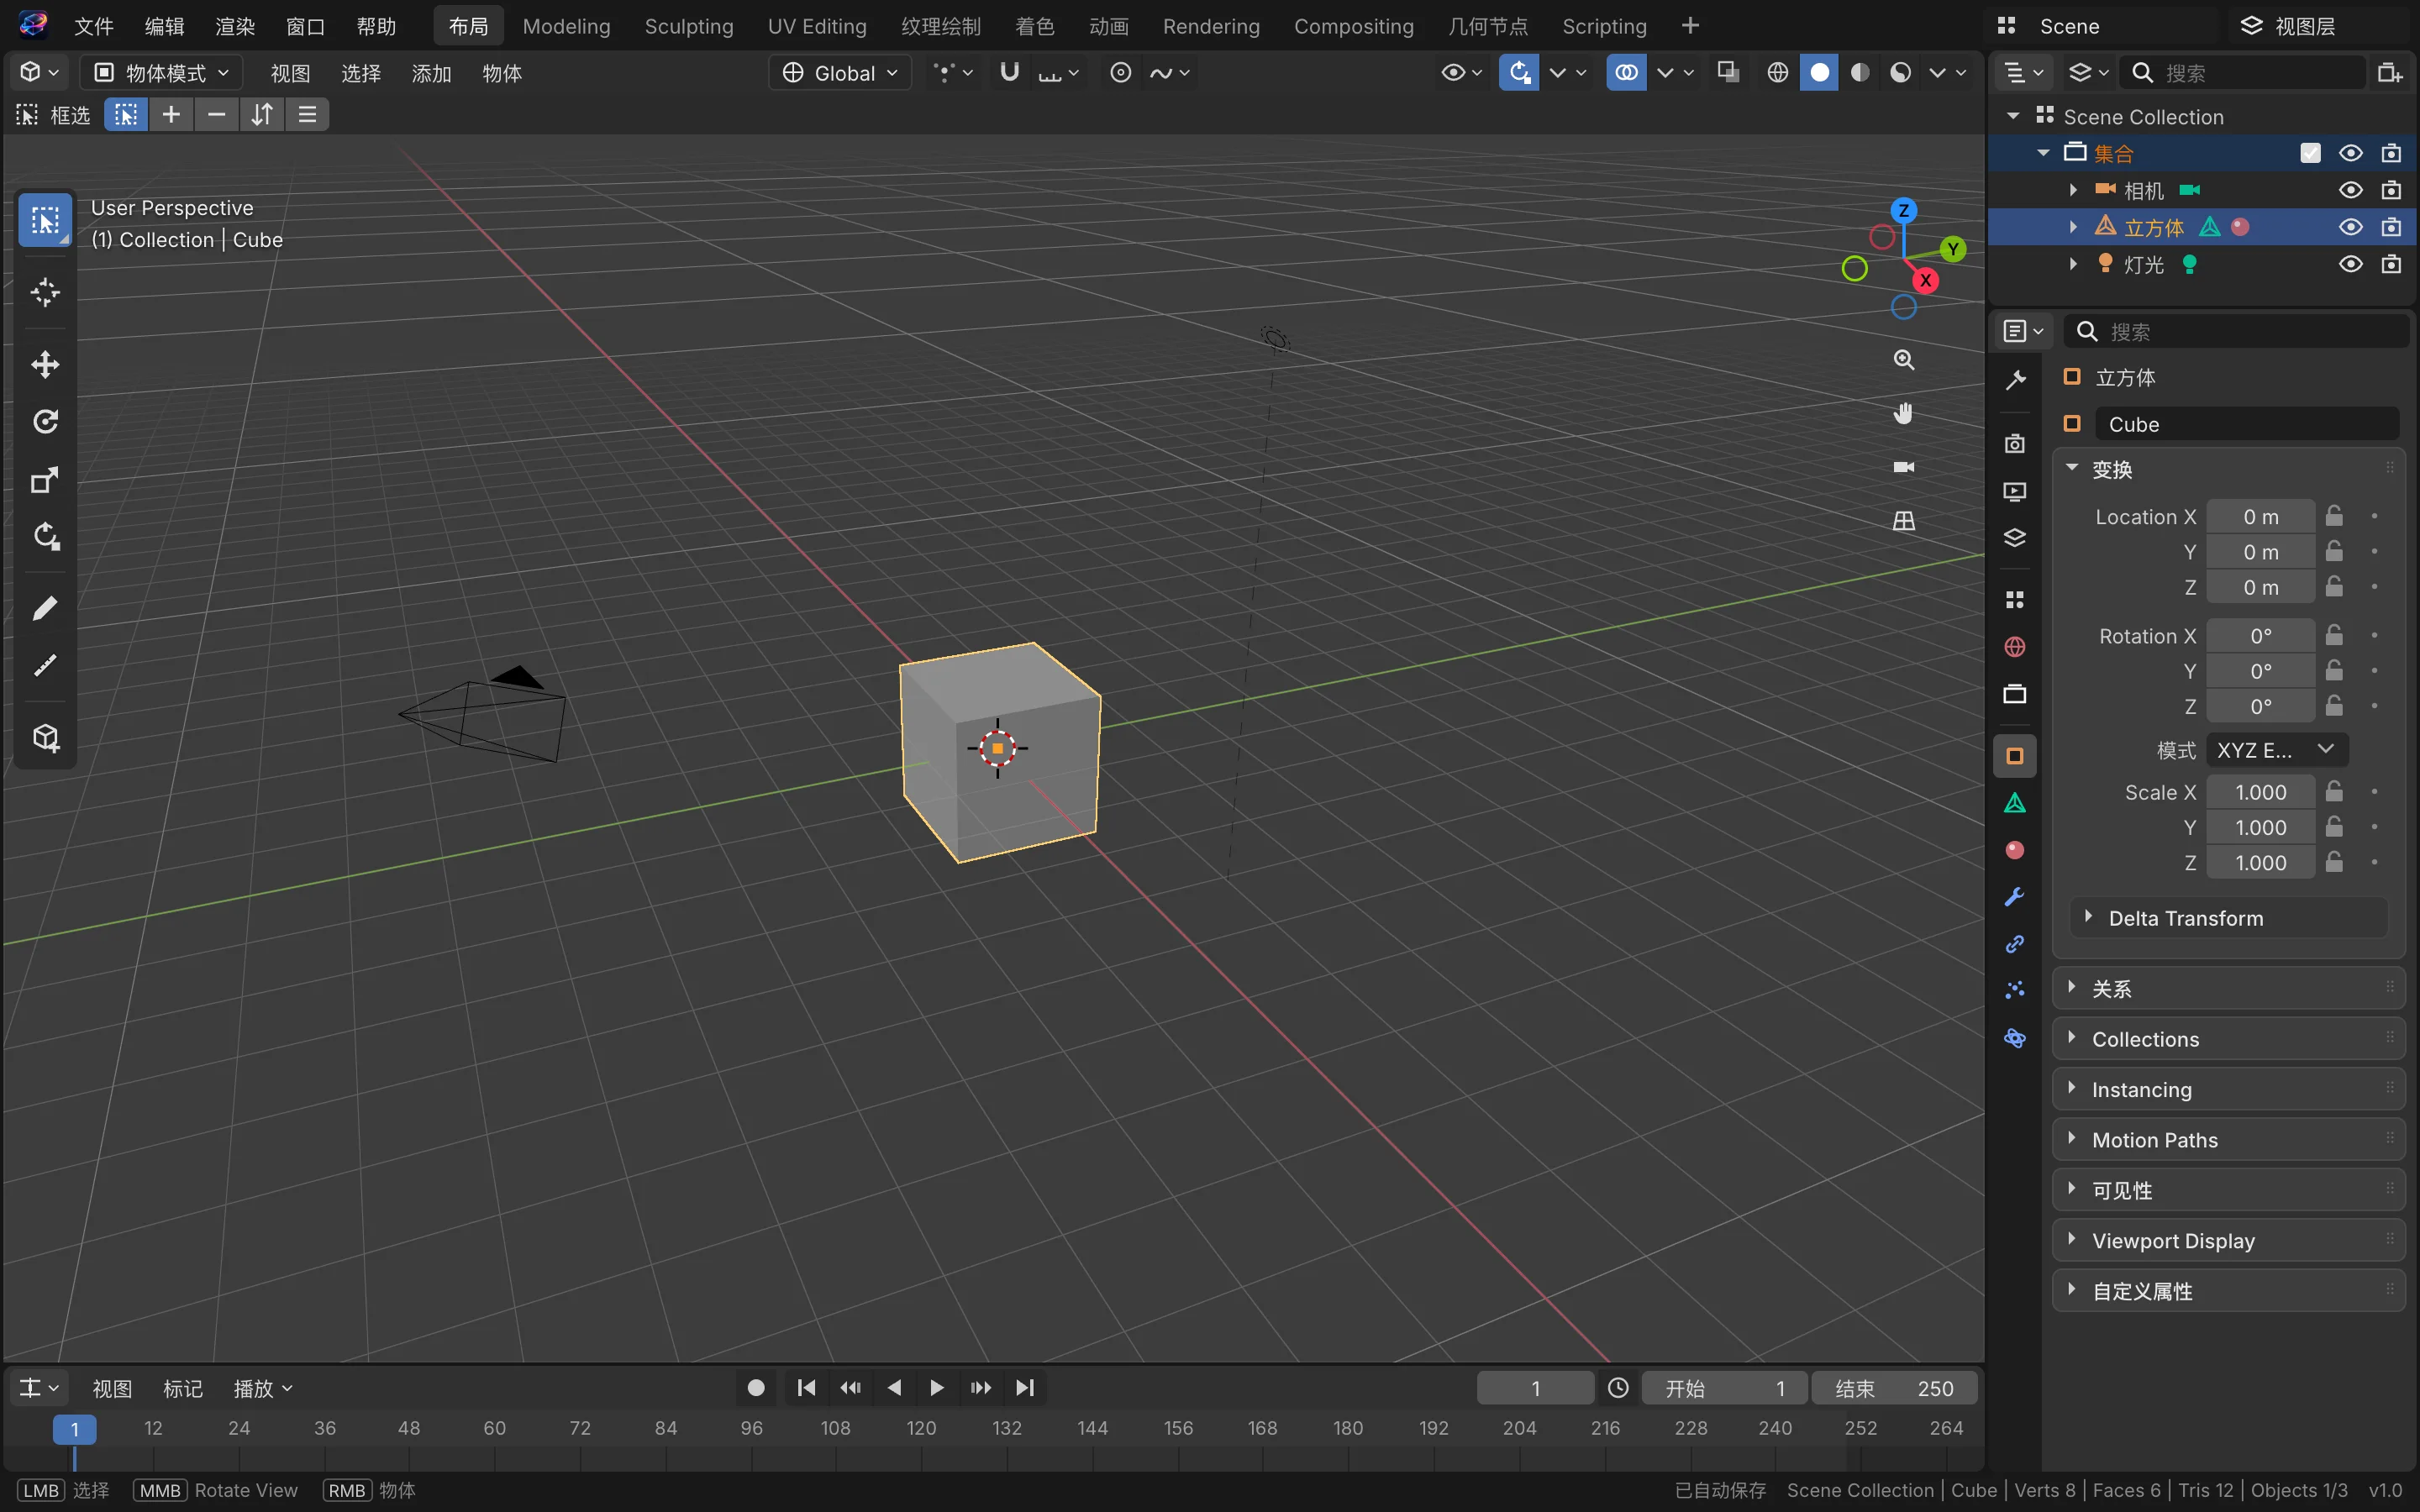The image size is (2420, 1512).
Task: Lock Location X with padlock toggle
Action: [2334, 516]
